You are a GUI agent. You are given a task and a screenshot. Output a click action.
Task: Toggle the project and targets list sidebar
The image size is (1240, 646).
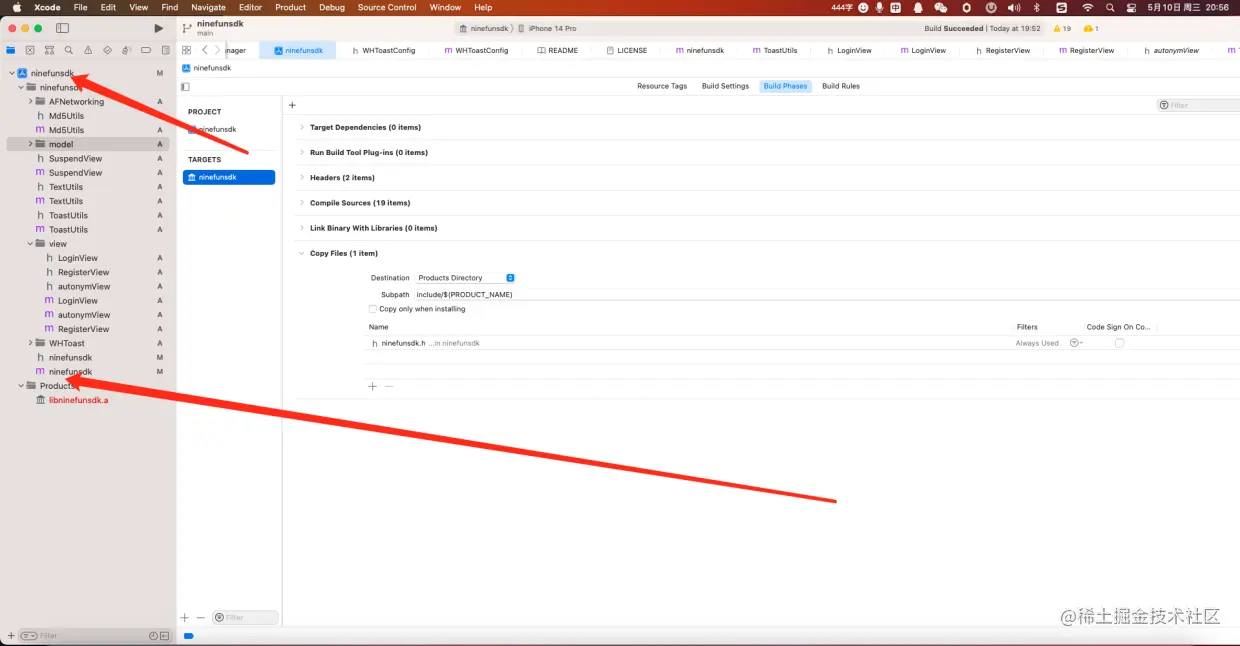point(186,87)
